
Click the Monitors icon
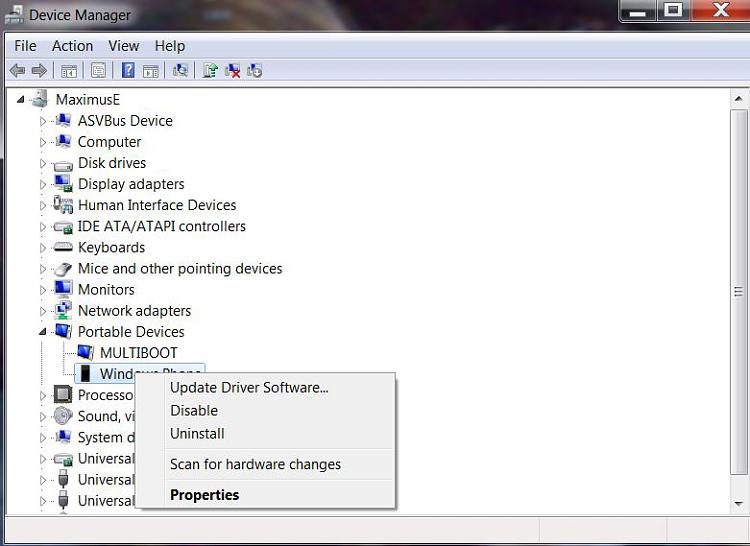click(63, 289)
